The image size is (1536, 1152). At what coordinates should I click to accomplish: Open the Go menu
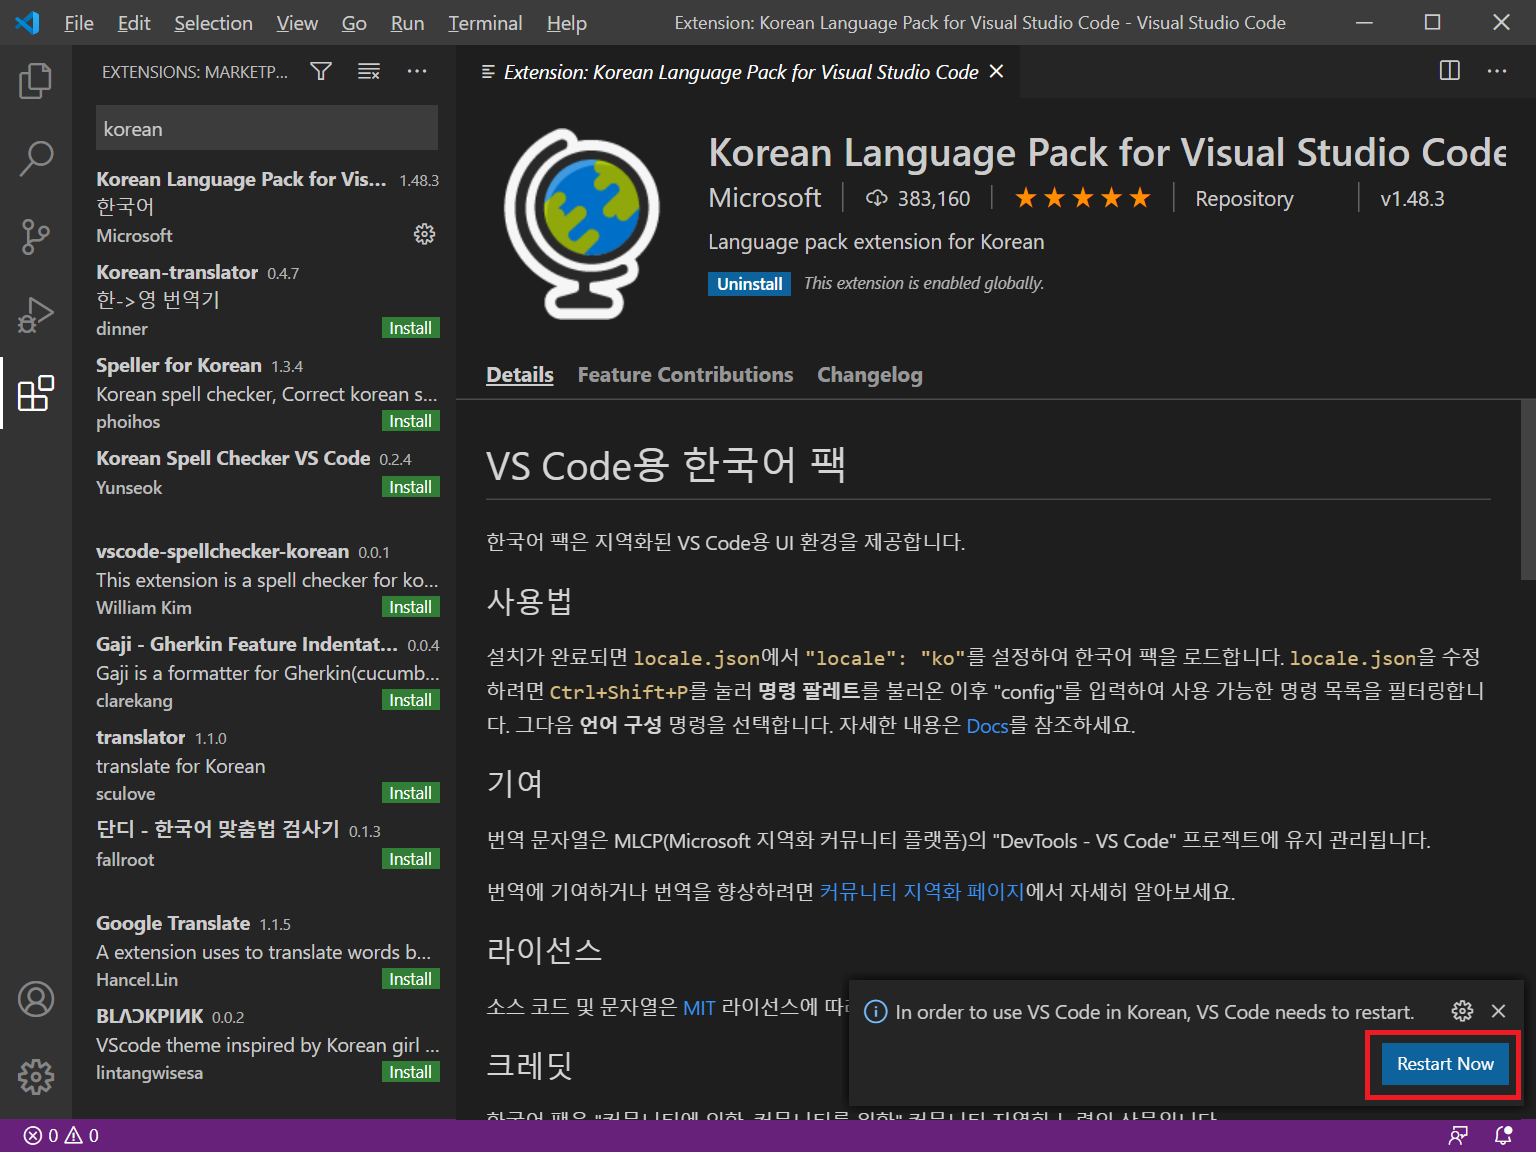(354, 23)
